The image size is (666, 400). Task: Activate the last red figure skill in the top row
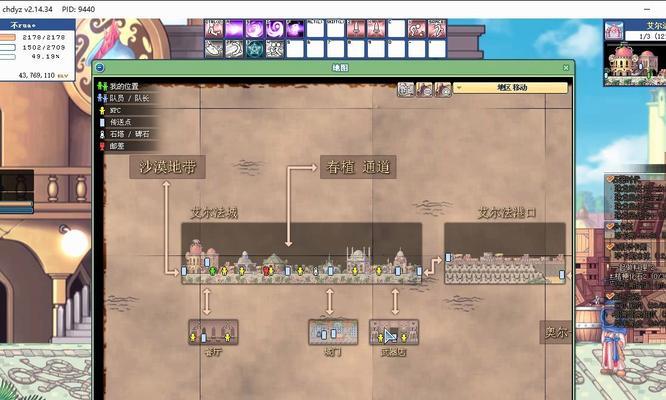point(437,29)
